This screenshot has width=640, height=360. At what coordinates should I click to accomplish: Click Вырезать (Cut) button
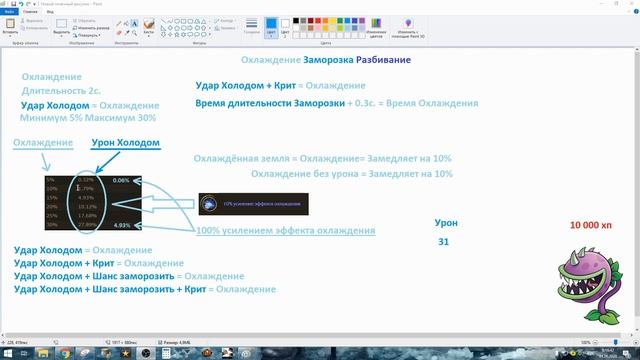pos(32,20)
